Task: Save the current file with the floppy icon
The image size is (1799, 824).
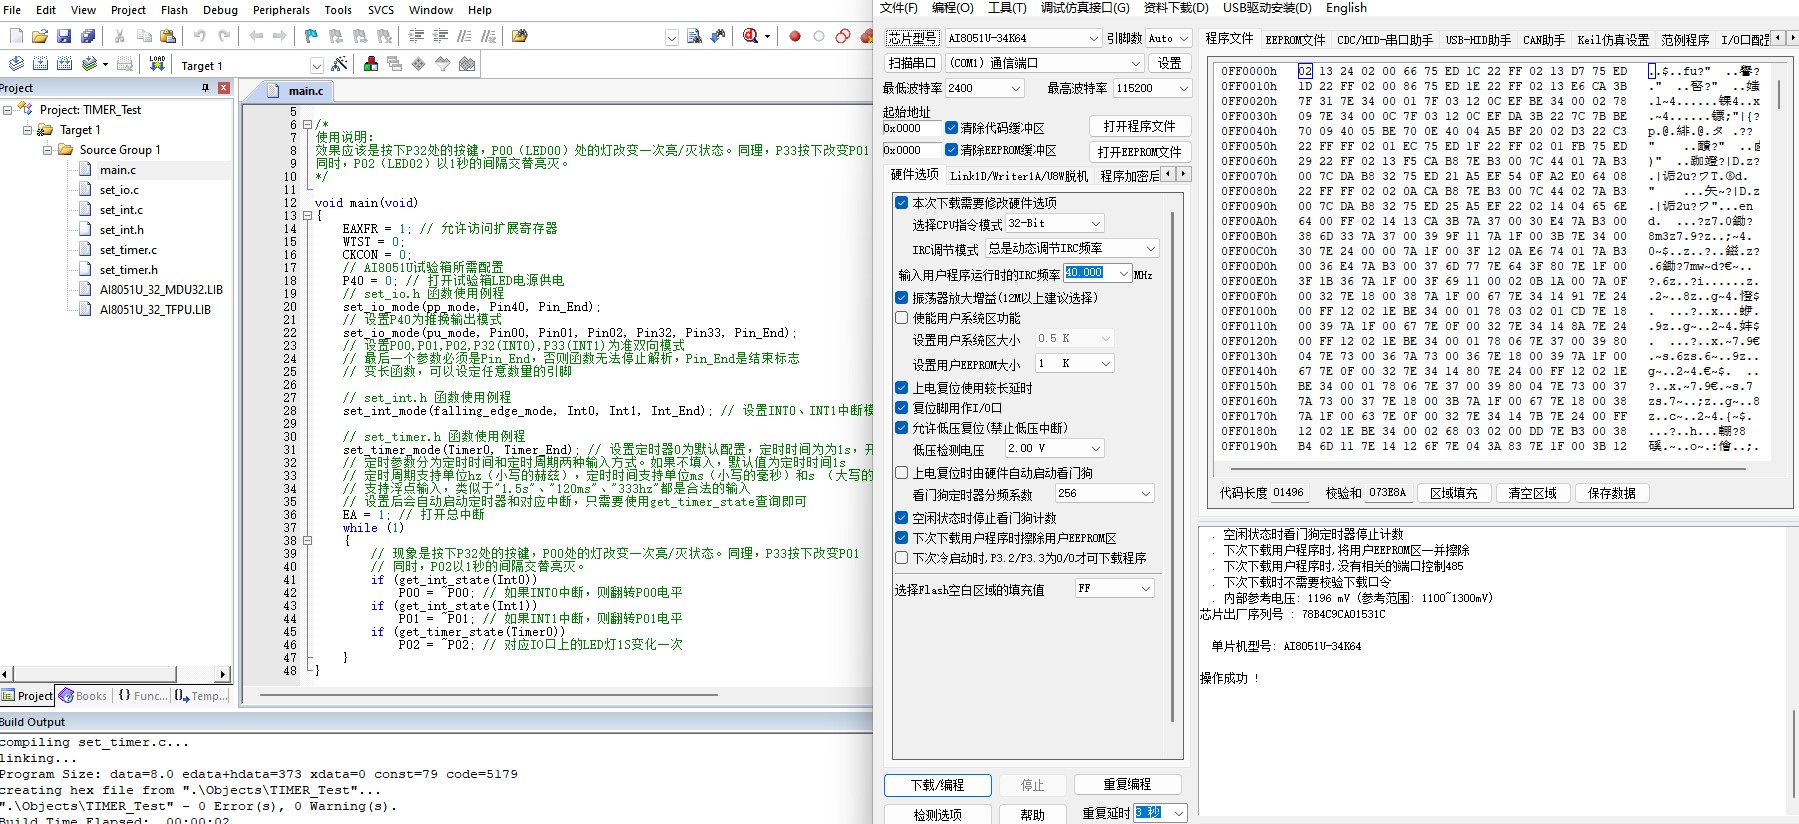Action: tap(64, 36)
